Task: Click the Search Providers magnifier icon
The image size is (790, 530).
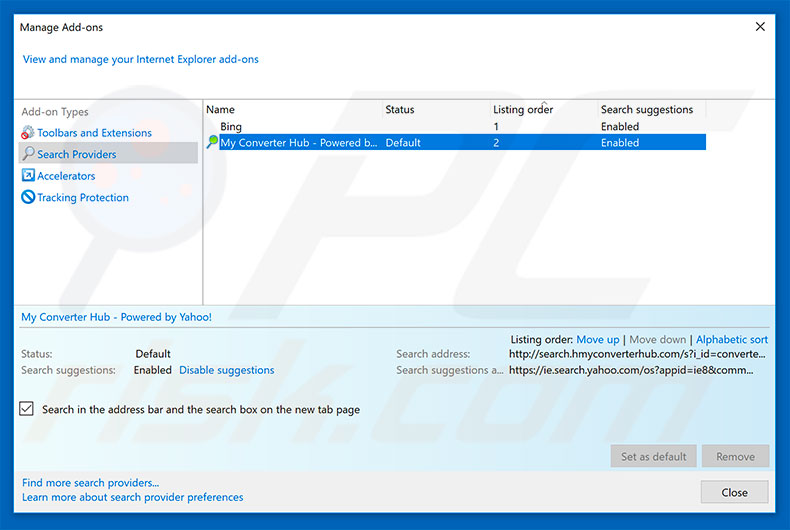Action: pyautogui.click(x=28, y=154)
